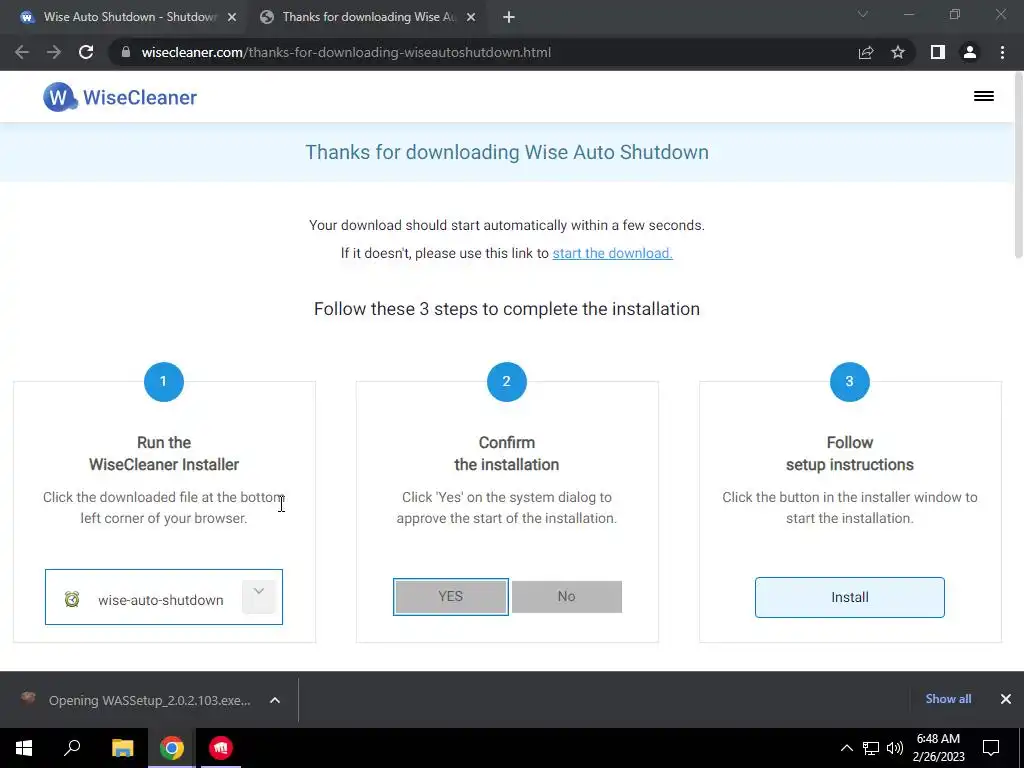
Task: Click the No button
Action: [x=567, y=596]
